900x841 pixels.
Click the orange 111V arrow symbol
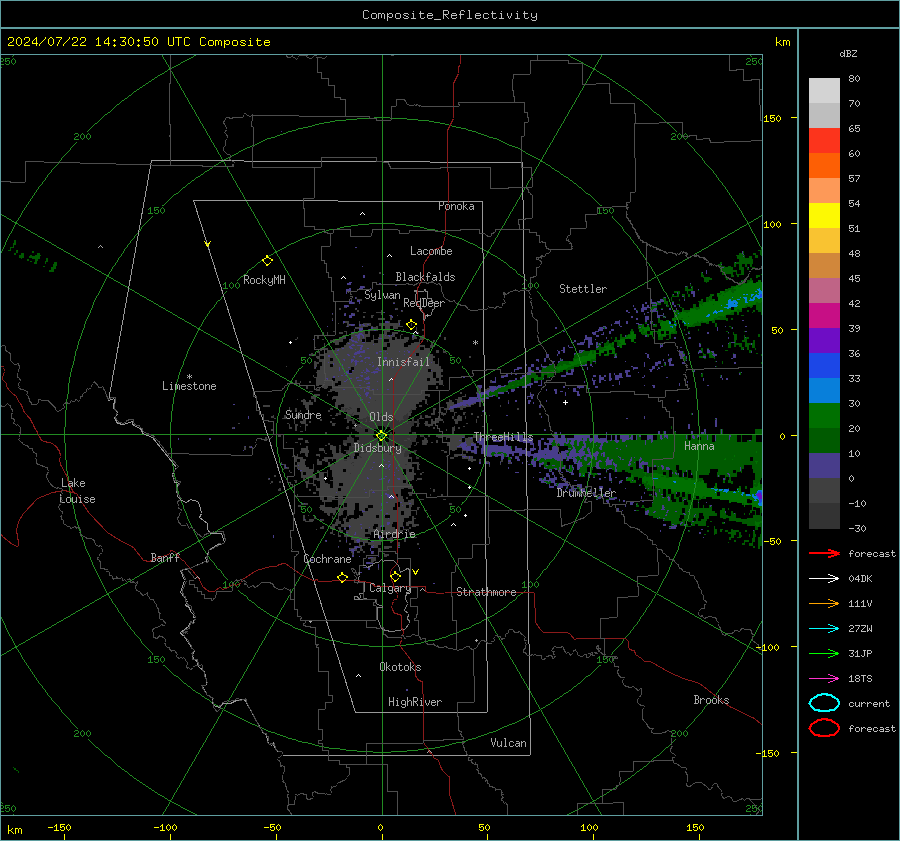coord(824,603)
